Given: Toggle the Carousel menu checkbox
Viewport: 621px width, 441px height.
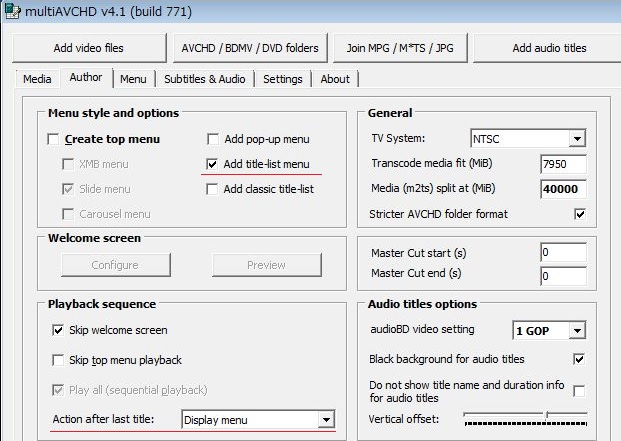Looking at the screenshot, I should click(x=68, y=214).
